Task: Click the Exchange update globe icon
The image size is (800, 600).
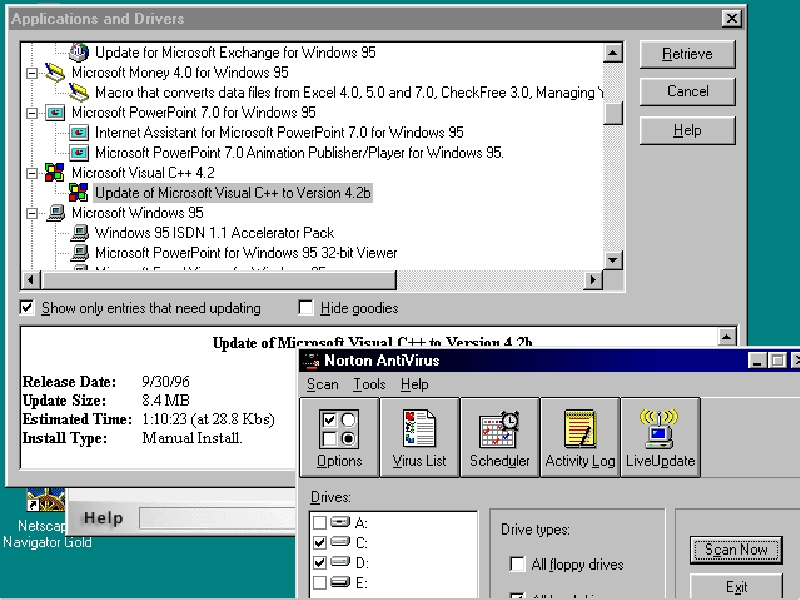Action: pyautogui.click(x=79, y=52)
